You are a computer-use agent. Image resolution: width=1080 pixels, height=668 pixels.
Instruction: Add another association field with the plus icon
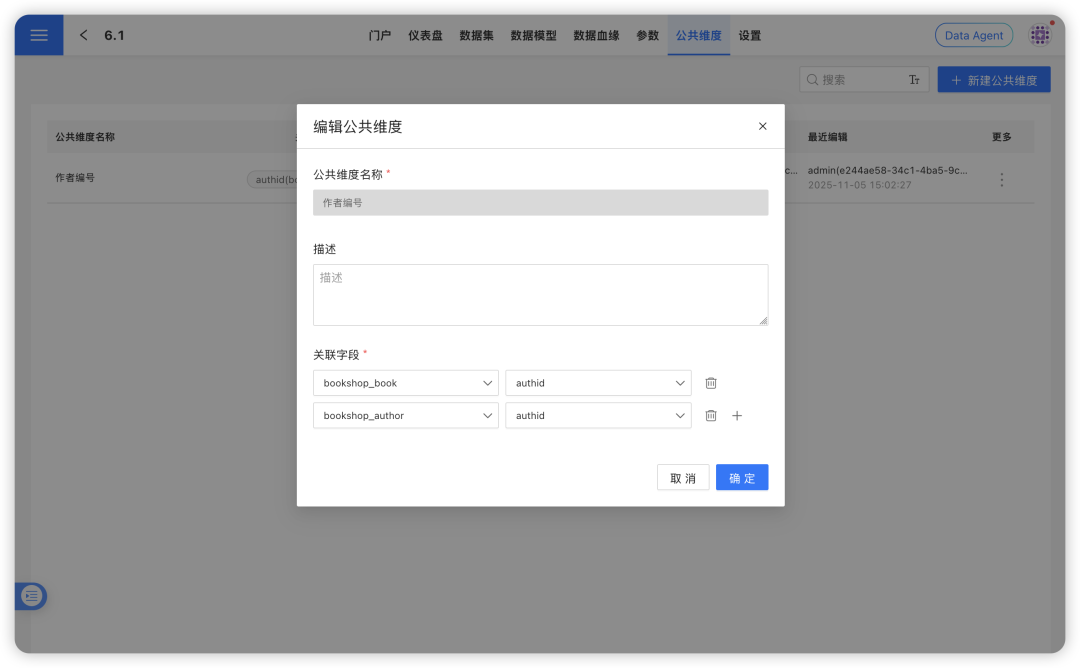[x=737, y=415]
